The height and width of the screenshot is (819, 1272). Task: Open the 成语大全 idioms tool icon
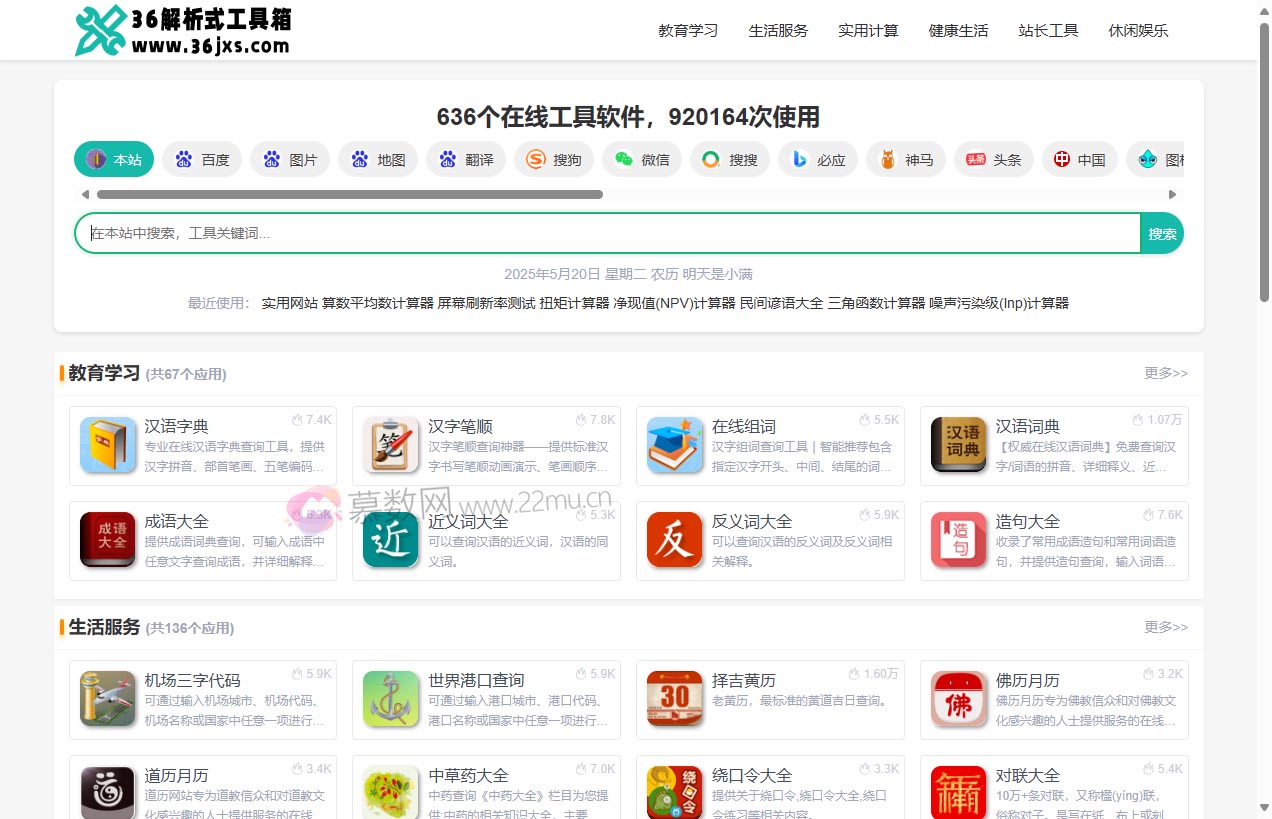click(106, 541)
